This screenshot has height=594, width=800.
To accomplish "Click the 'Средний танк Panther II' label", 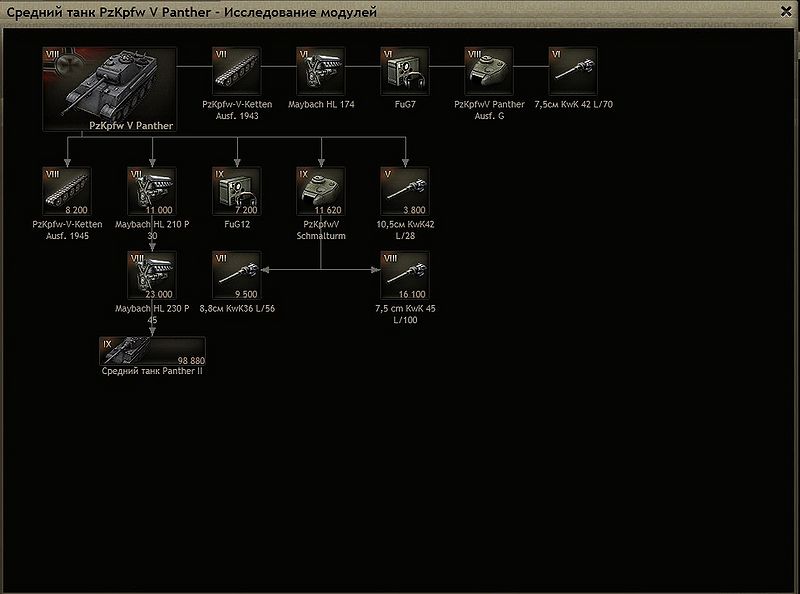I will click(x=152, y=371).
